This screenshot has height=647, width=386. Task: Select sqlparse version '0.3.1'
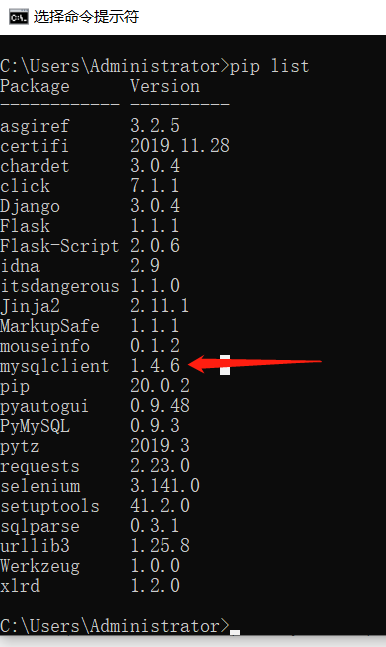(x=155, y=526)
